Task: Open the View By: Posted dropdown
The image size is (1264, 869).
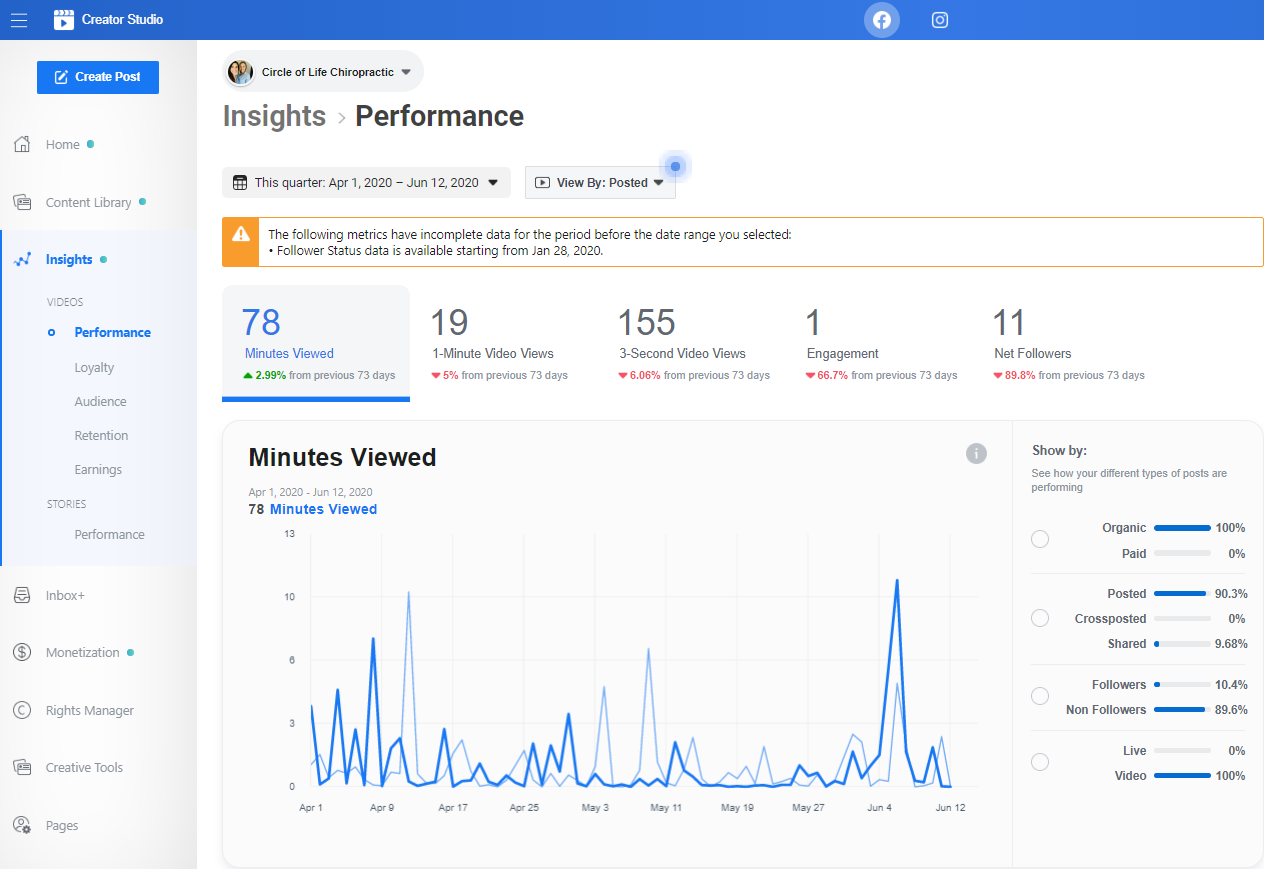Action: point(600,182)
